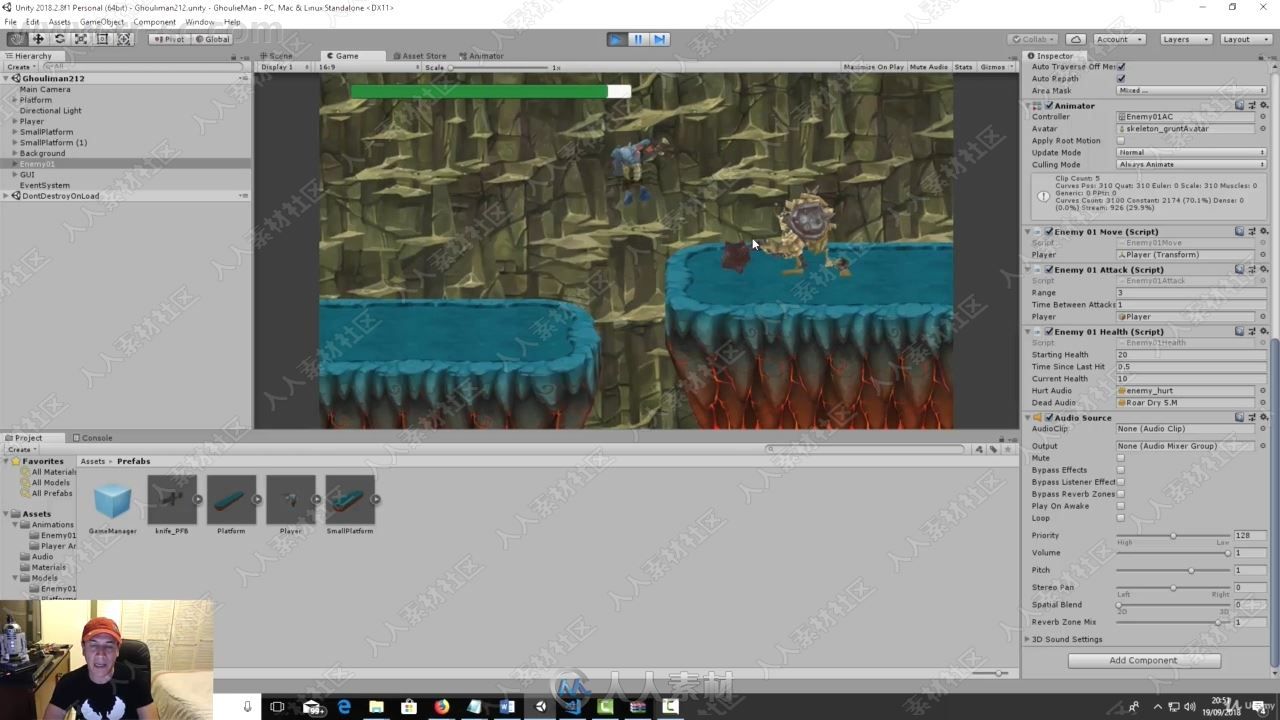Enable the Mute checkbox

coord(1121,458)
